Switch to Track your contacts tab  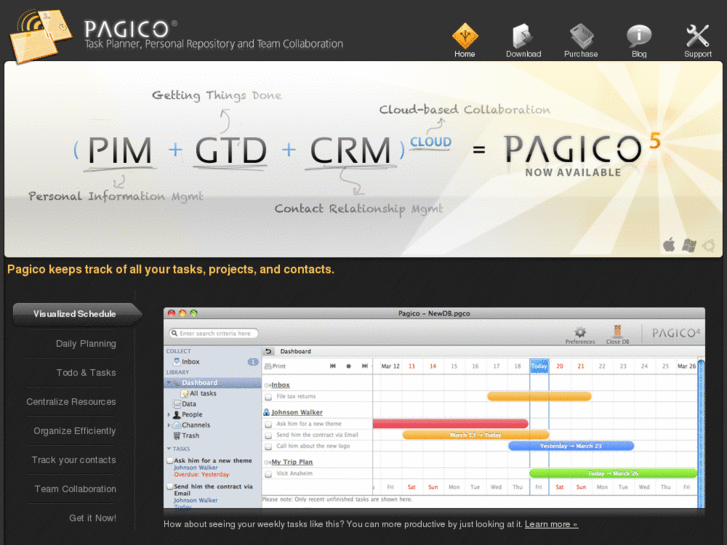74,460
